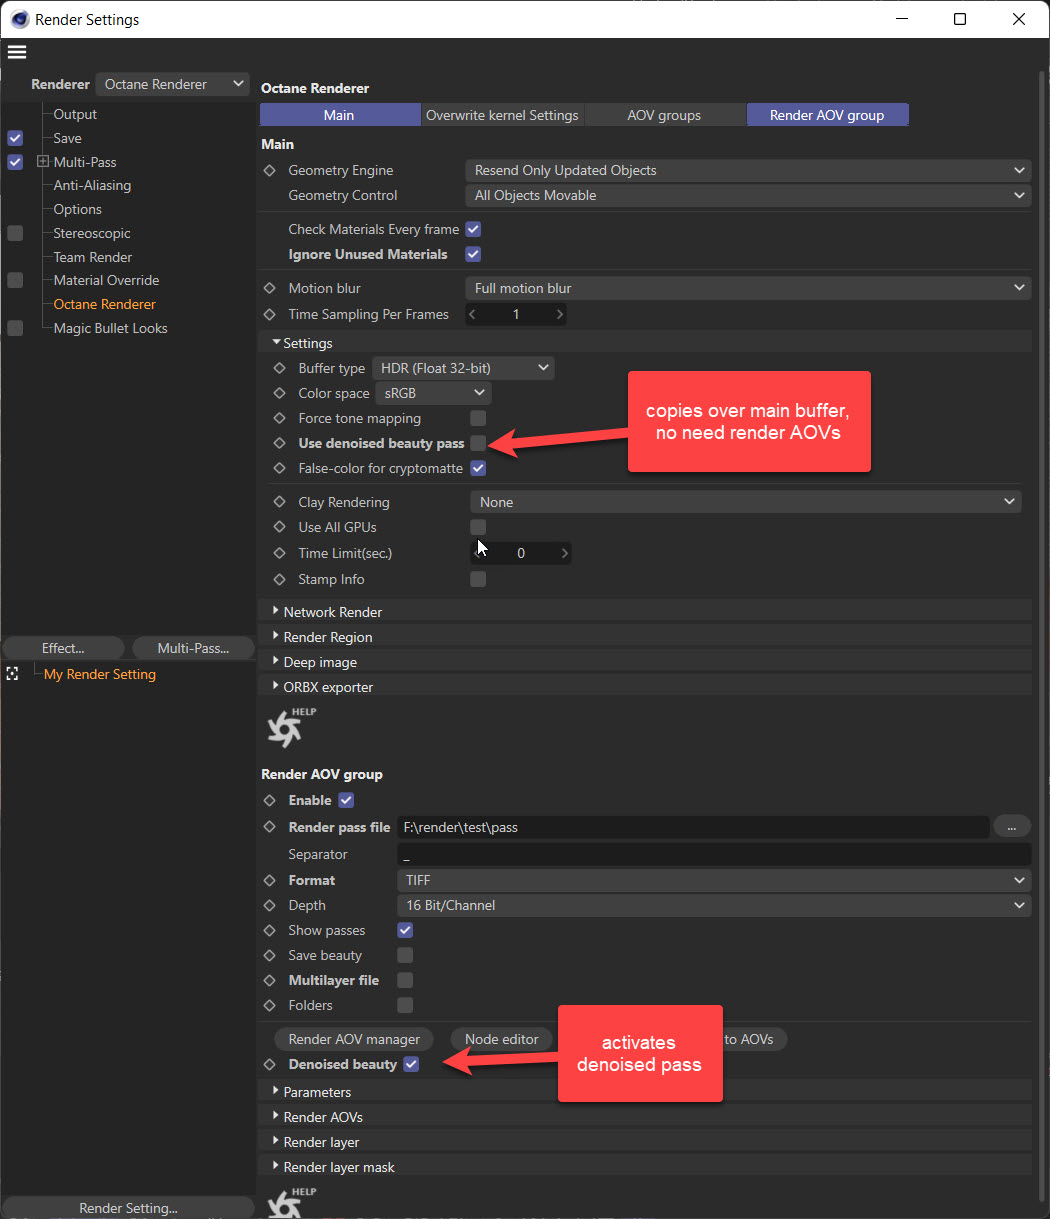
Task: Click the Effect... button
Action: pyautogui.click(x=63, y=648)
